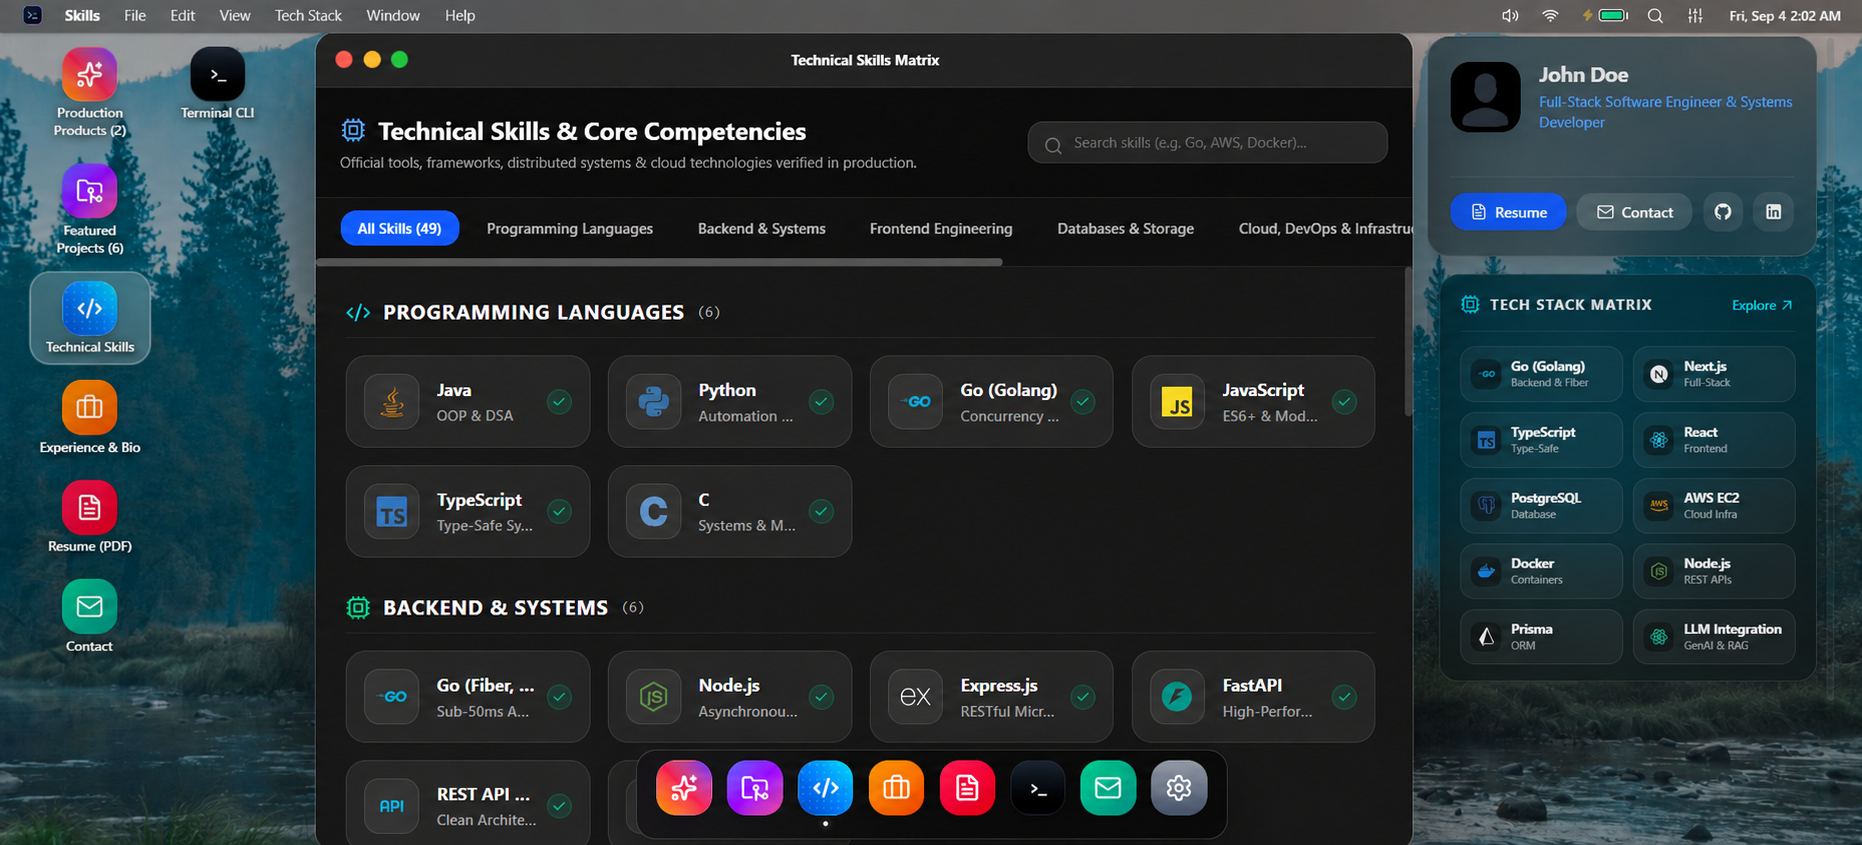Click the Skills app menu
1862x845 pixels.
click(x=82, y=16)
